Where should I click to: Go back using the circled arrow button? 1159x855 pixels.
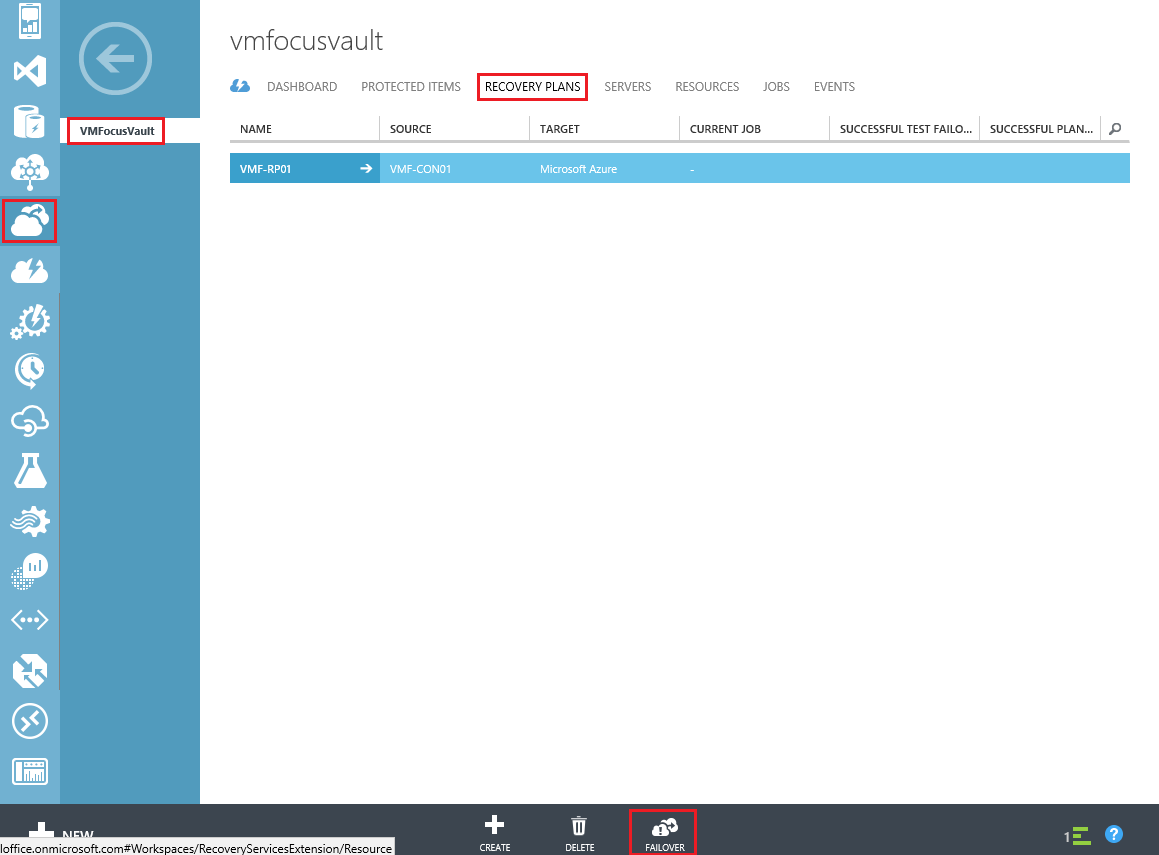click(x=115, y=59)
